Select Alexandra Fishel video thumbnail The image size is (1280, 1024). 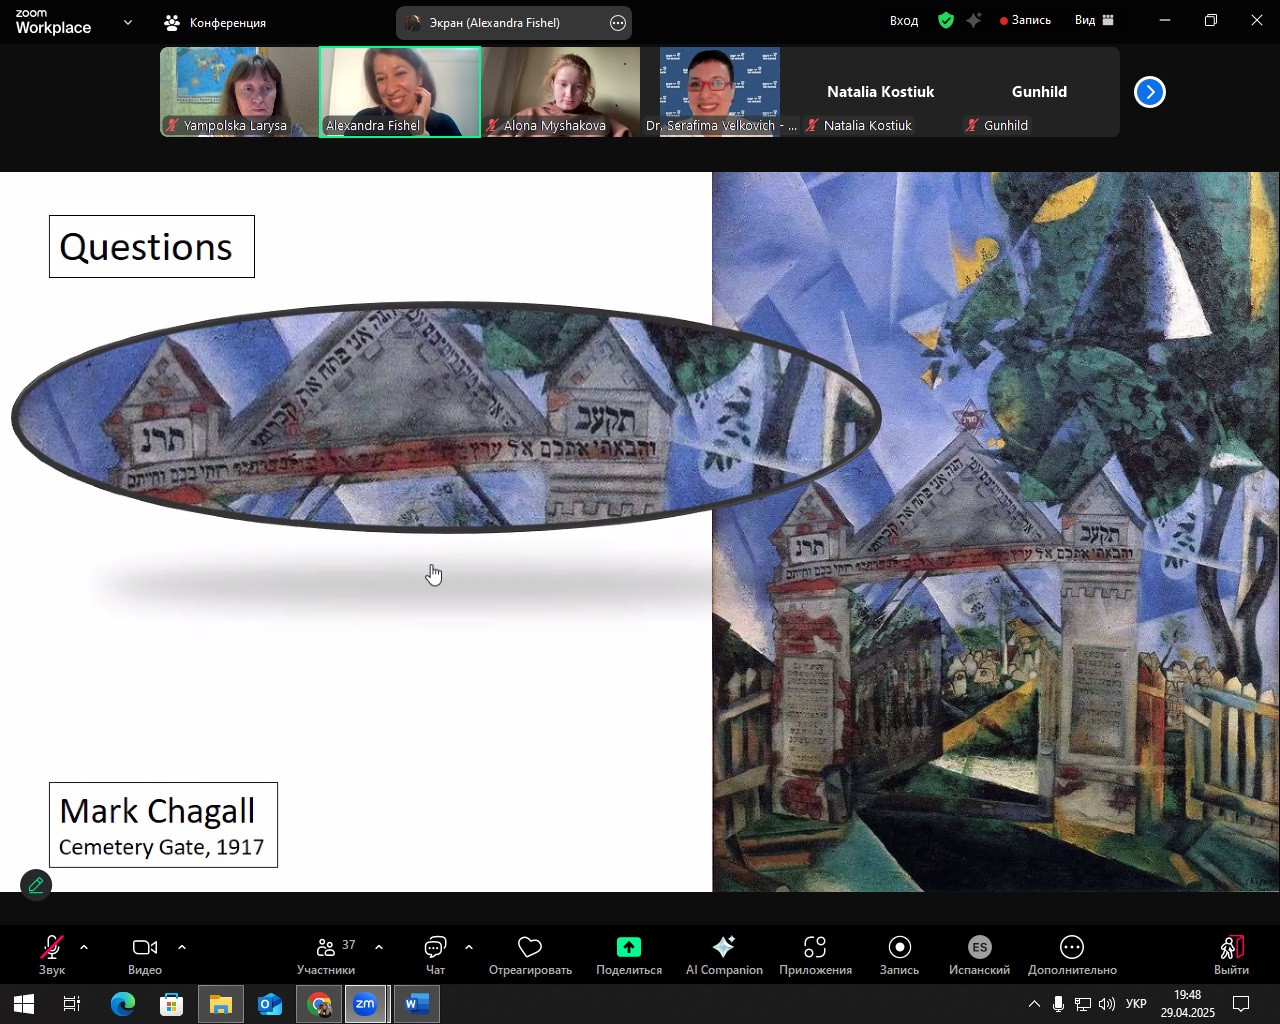point(400,92)
